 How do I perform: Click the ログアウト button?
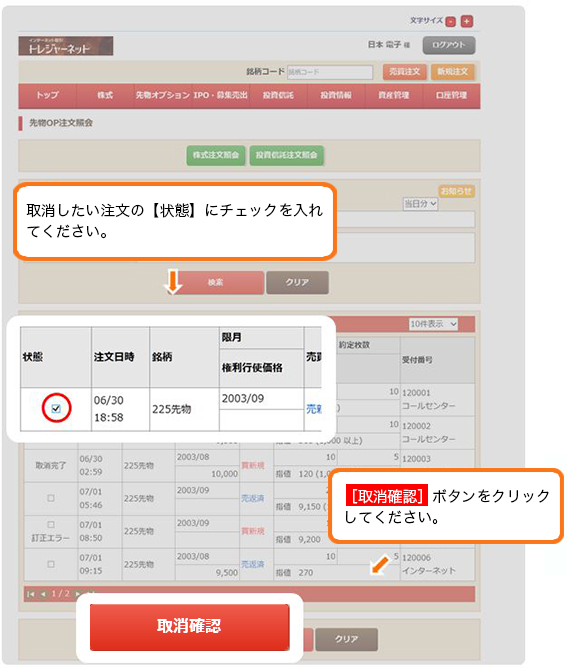click(x=449, y=45)
